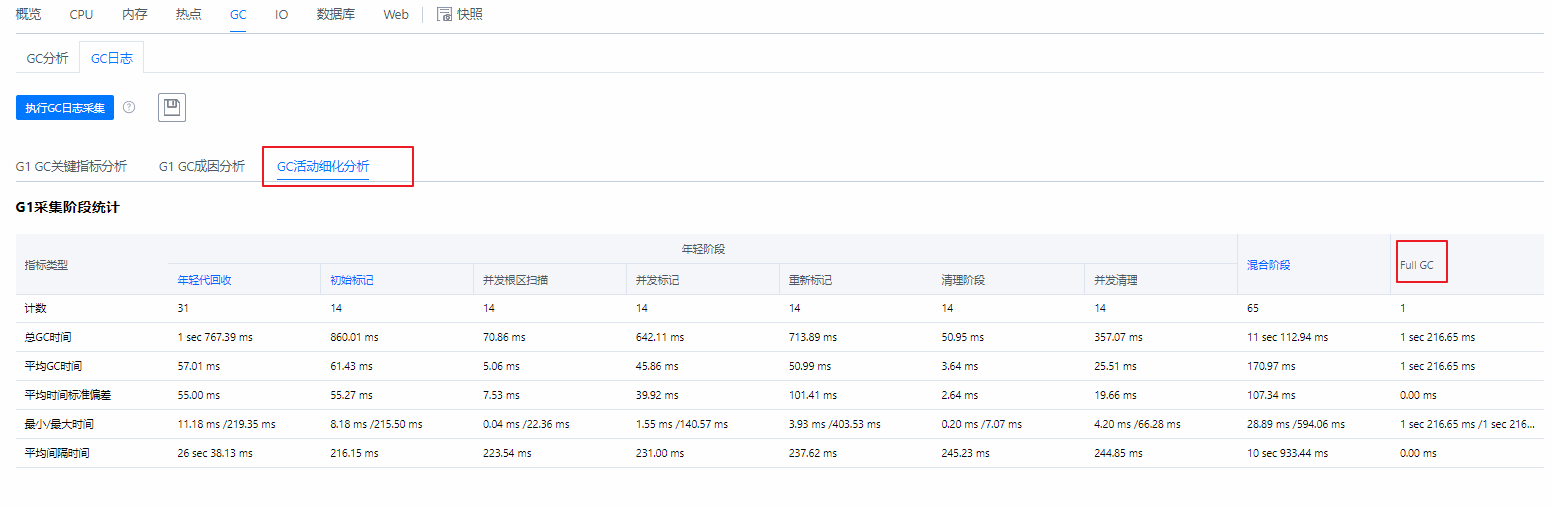The height and width of the screenshot is (507, 1551).
Task: Select the GC分析 sub-tab
Action: [48, 58]
